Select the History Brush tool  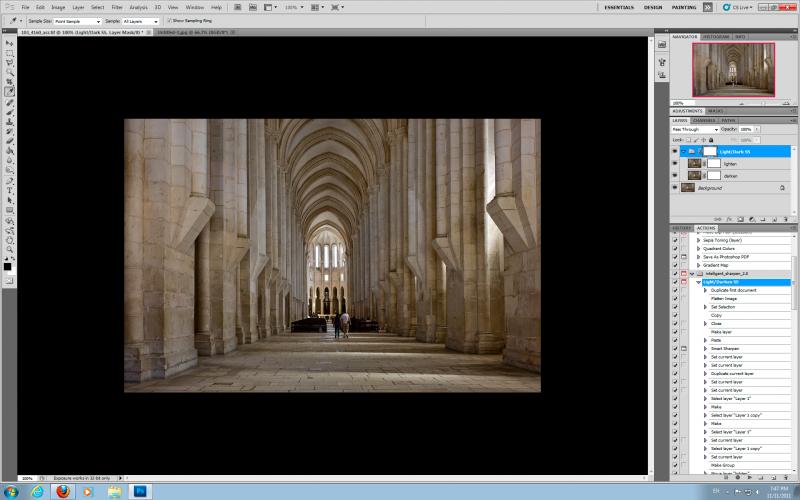click(9, 132)
